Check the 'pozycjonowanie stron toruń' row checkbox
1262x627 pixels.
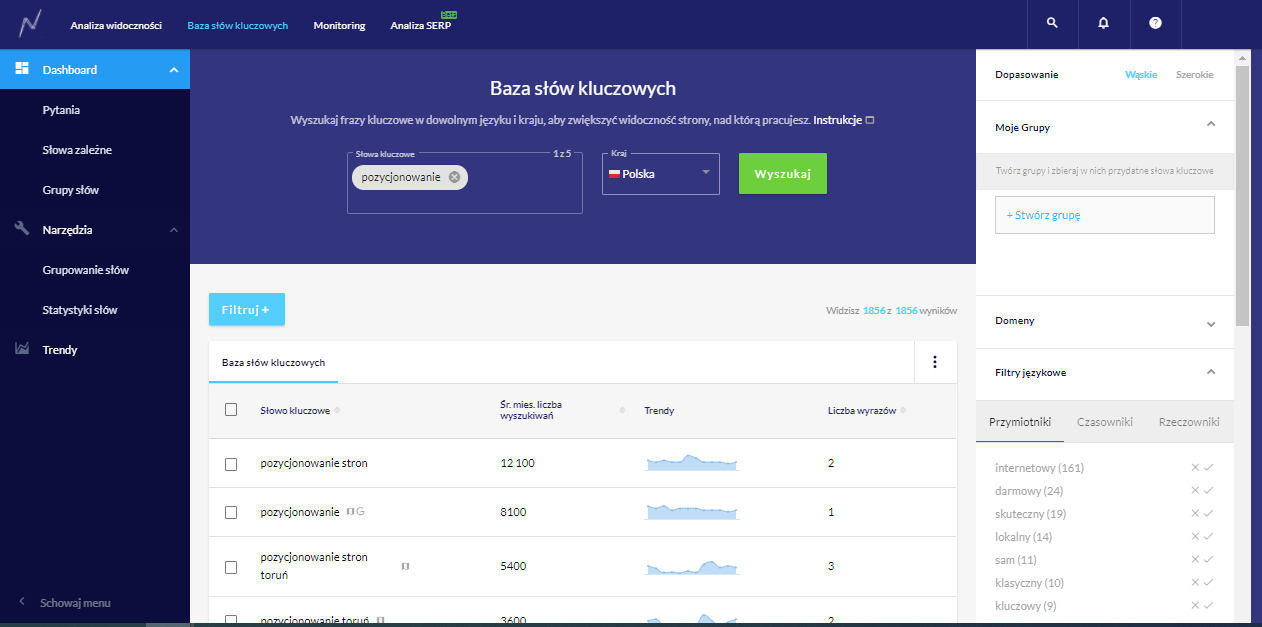pyautogui.click(x=231, y=567)
